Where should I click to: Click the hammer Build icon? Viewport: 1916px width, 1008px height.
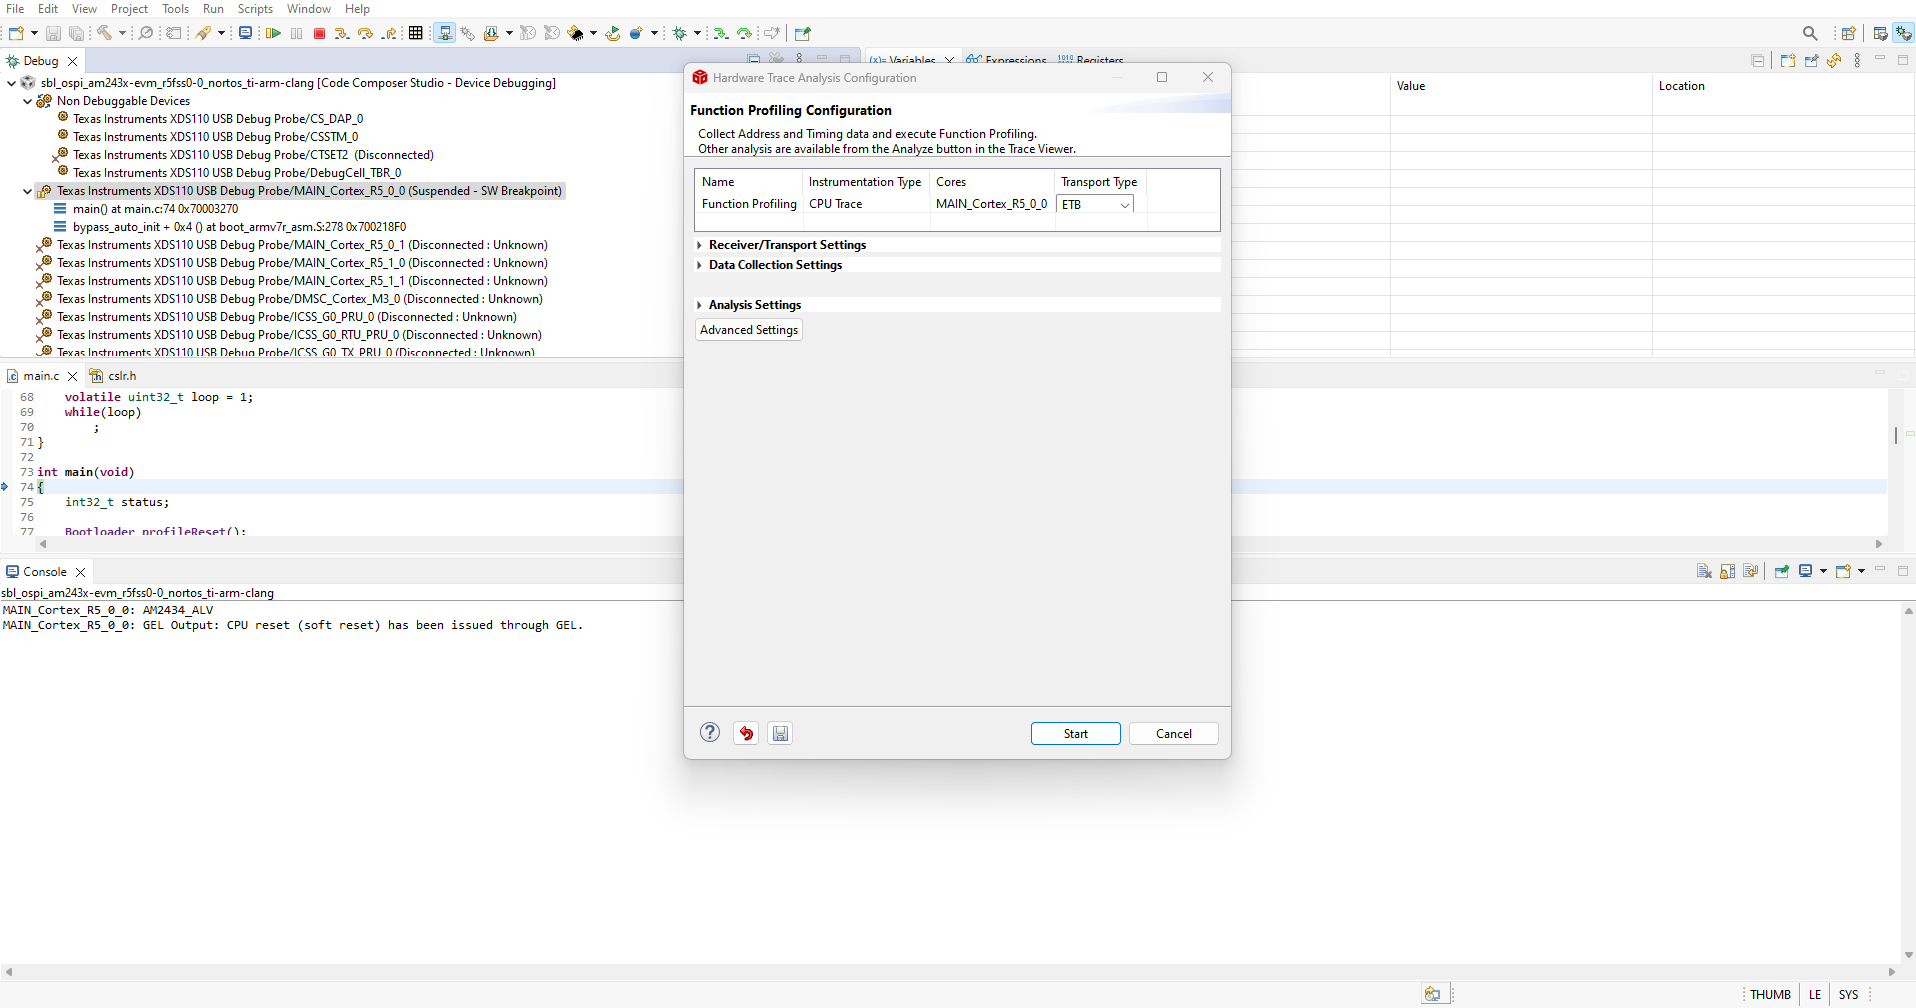click(x=104, y=33)
